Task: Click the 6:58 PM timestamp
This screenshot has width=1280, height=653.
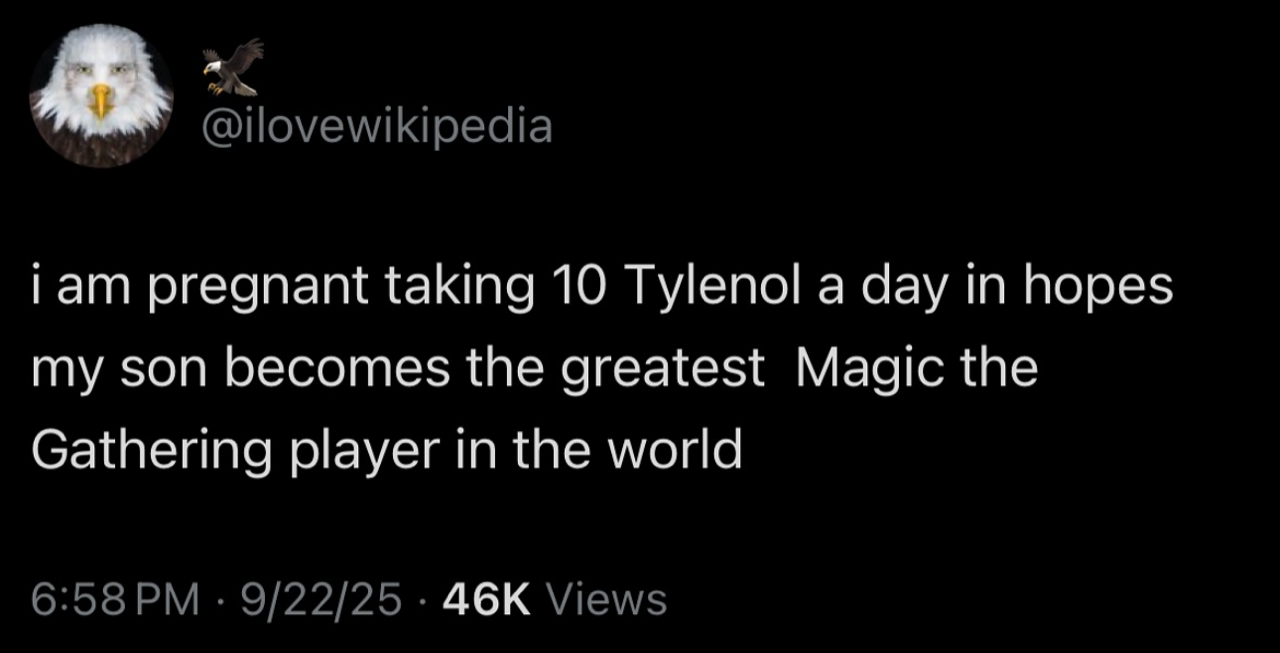Action: tap(115, 599)
